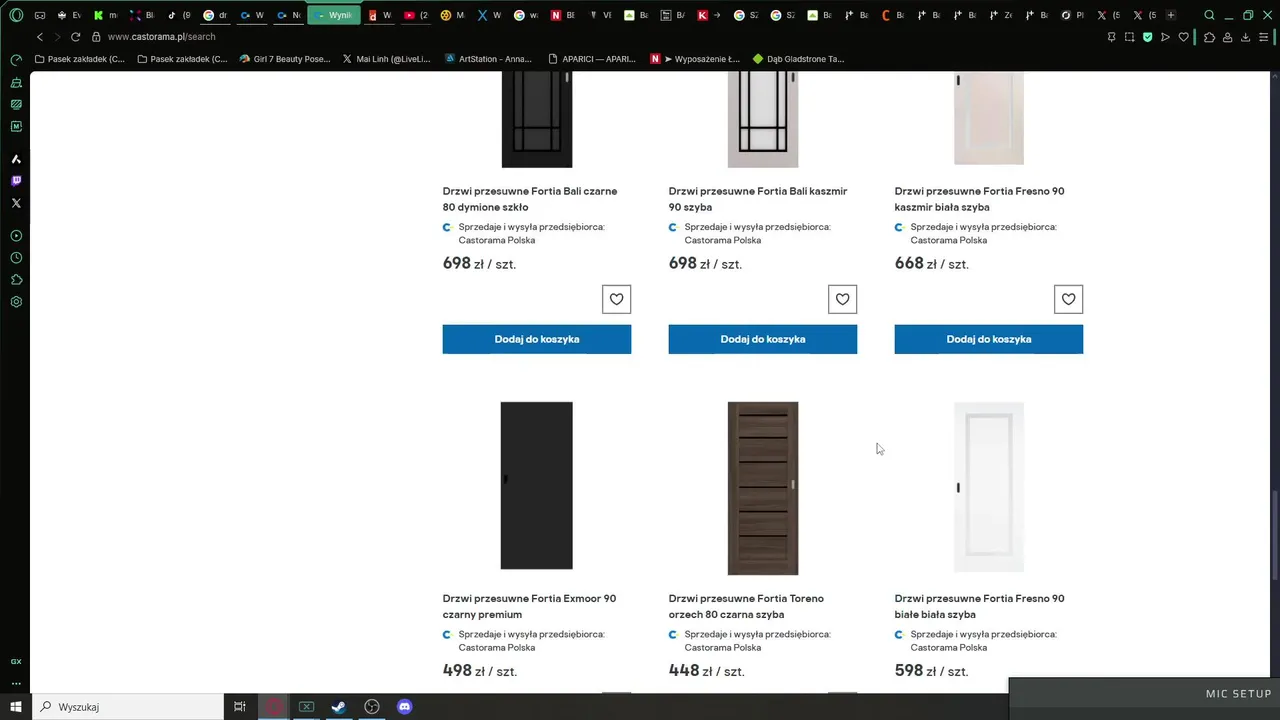
Task: Open the sidebar Player icon
Action: (x=16, y=236)
